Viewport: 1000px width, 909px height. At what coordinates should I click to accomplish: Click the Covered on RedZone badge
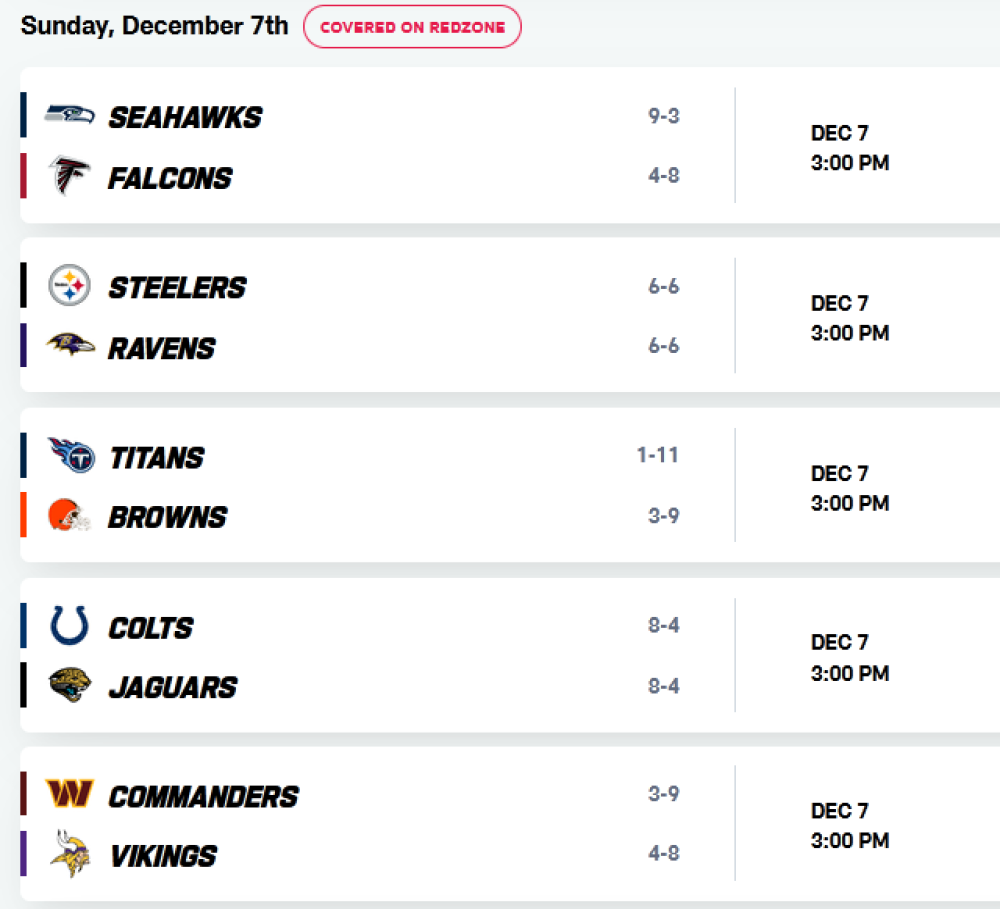pyautogui.click(x=412, y=27)
